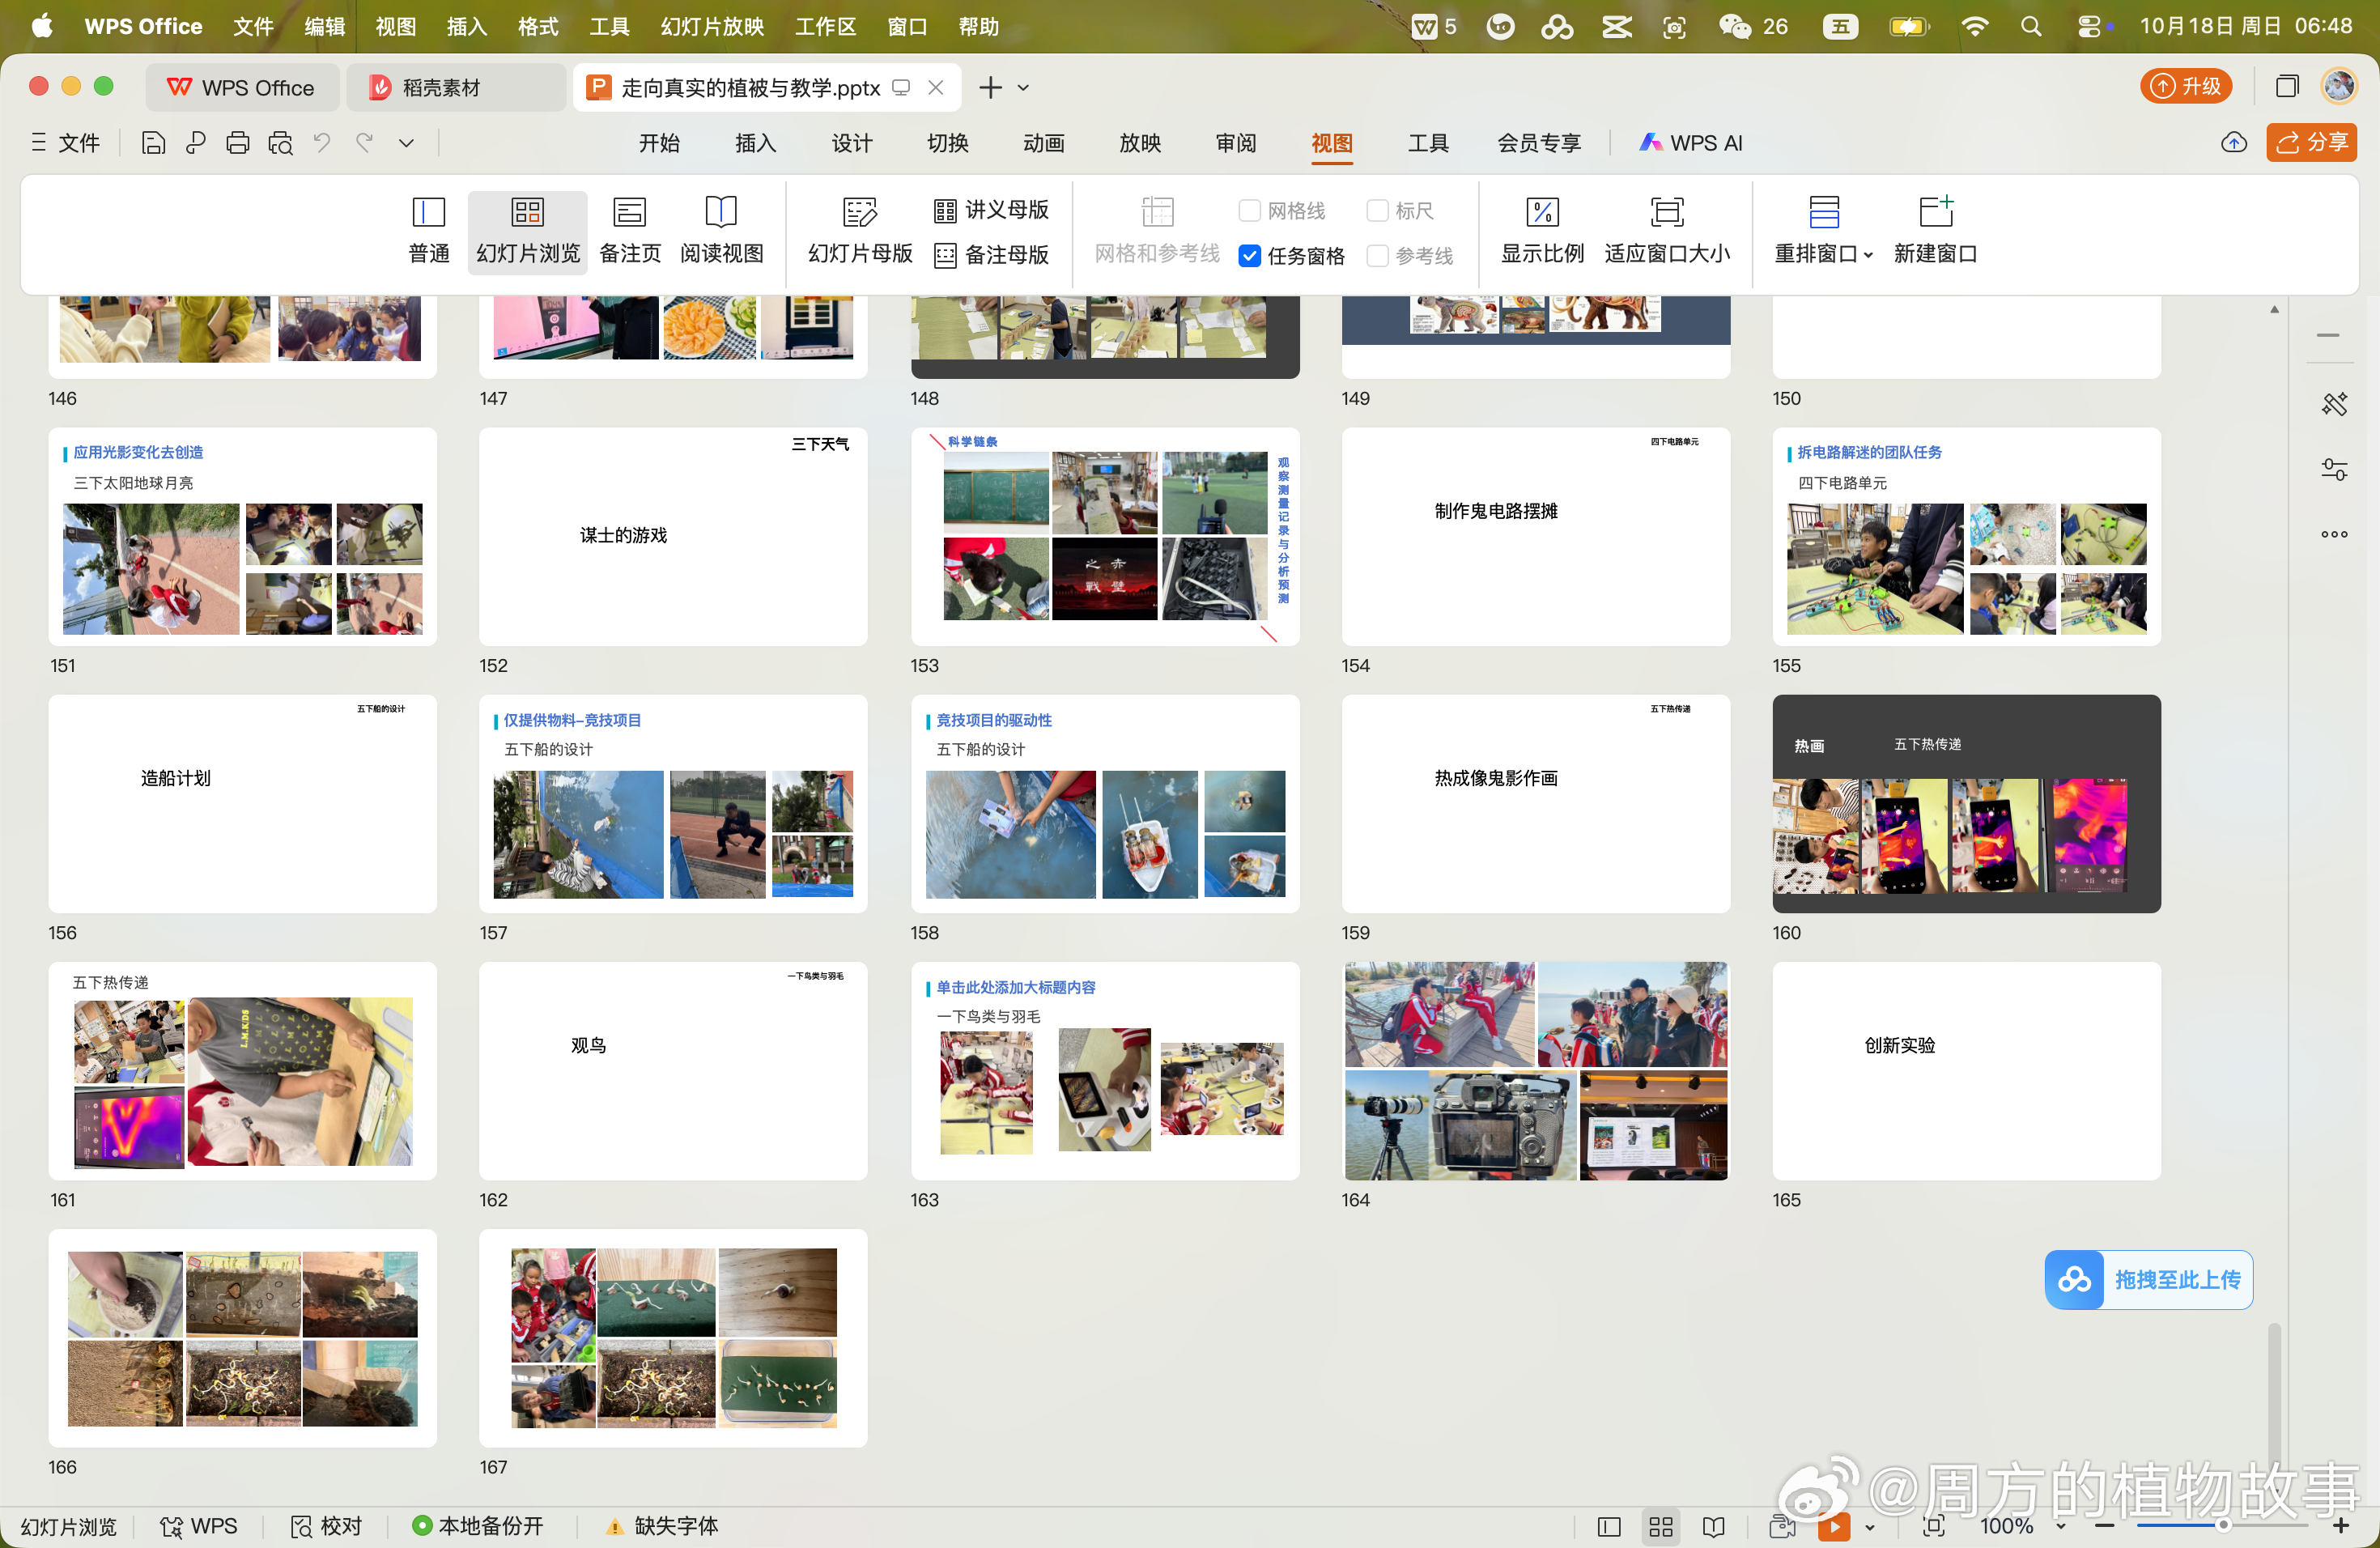Image resolution: width=2380 pixels, height=1548 pixels.
Task: Open the 文件 hamburger menu
Action: [x=66, y=143]
